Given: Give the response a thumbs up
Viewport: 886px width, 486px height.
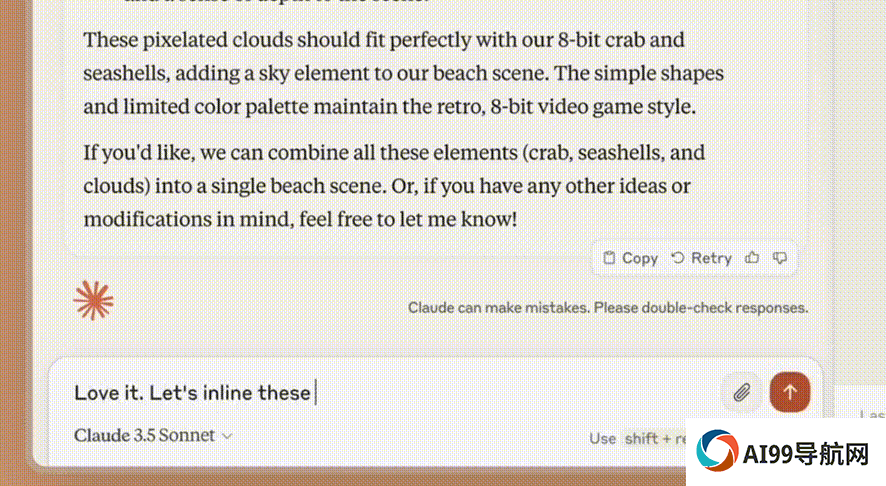Looking at the screenshot, I should point(752,258).
